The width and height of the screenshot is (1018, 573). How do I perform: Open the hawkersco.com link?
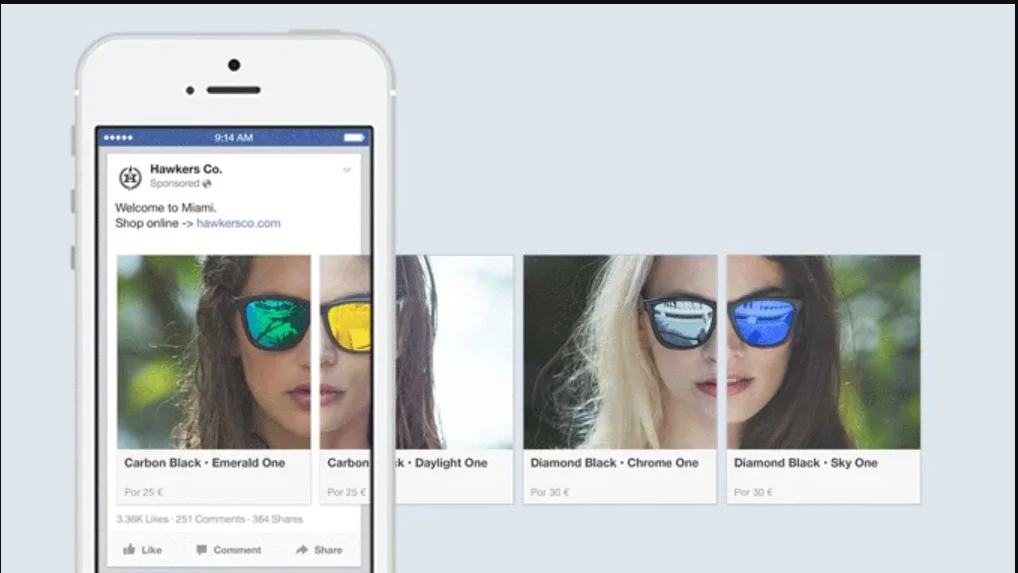click(238, 223)
